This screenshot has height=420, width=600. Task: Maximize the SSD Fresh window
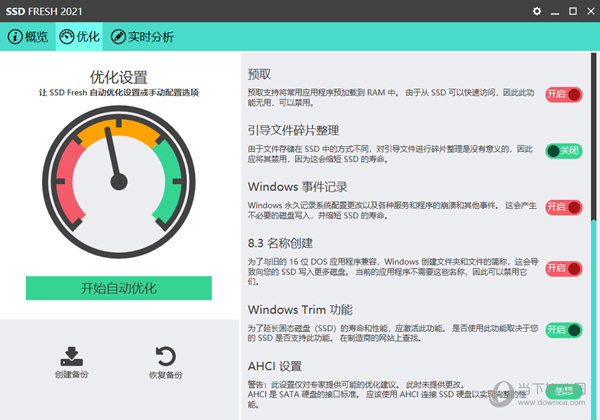click(573, 11)
